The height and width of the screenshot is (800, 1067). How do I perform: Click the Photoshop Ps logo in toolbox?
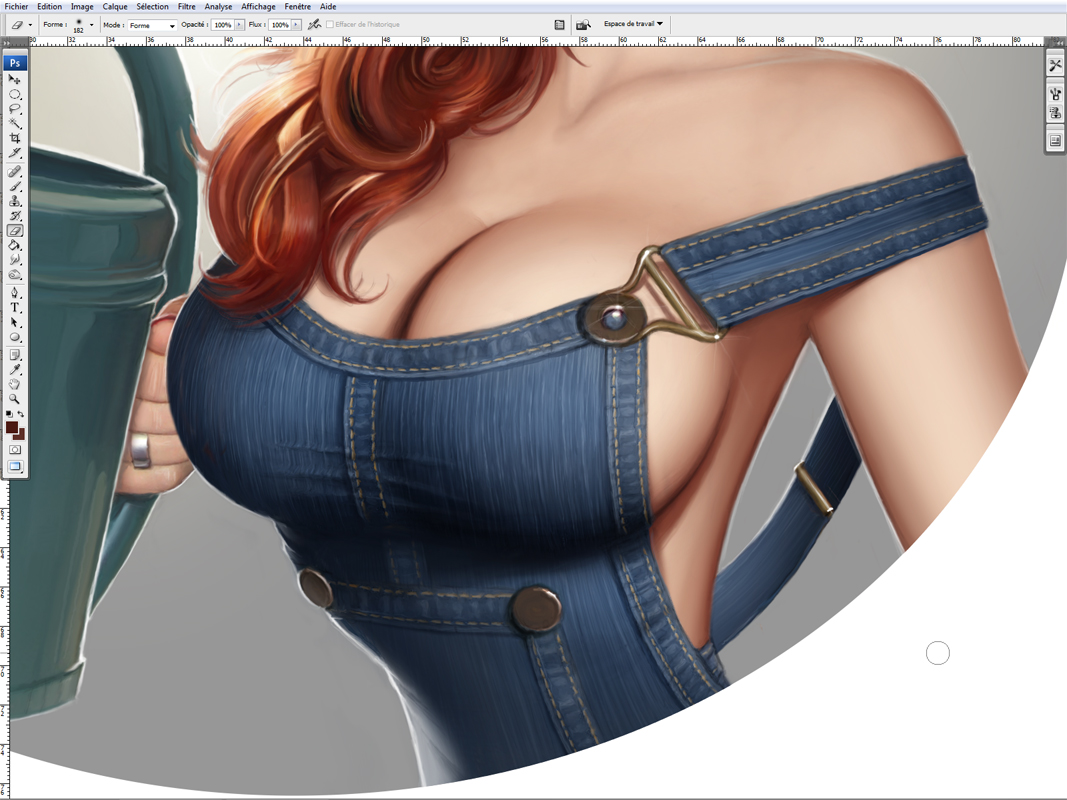coord(14,63)
